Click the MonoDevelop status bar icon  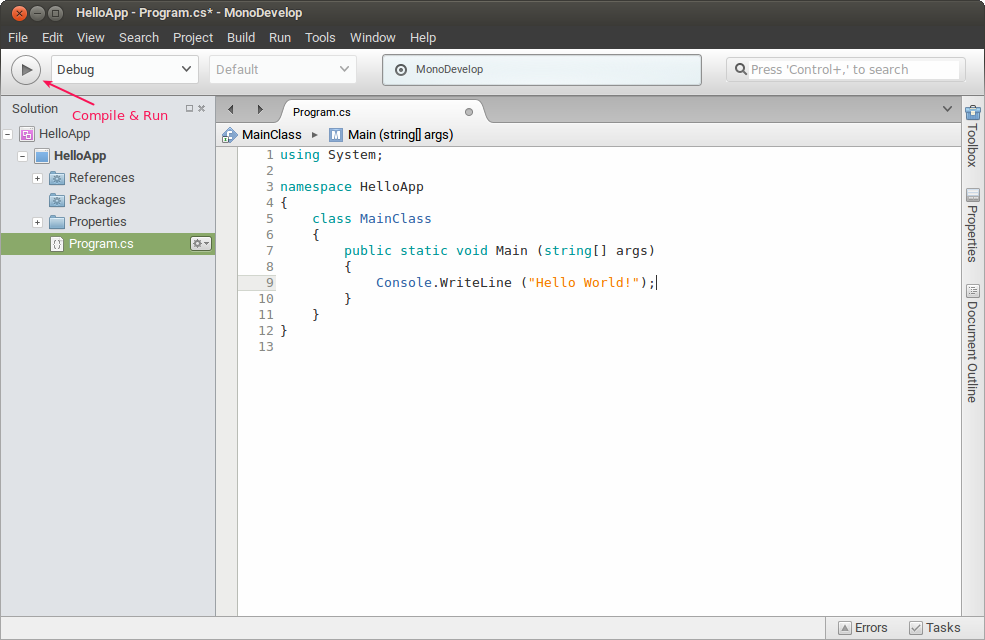point(402,70)
